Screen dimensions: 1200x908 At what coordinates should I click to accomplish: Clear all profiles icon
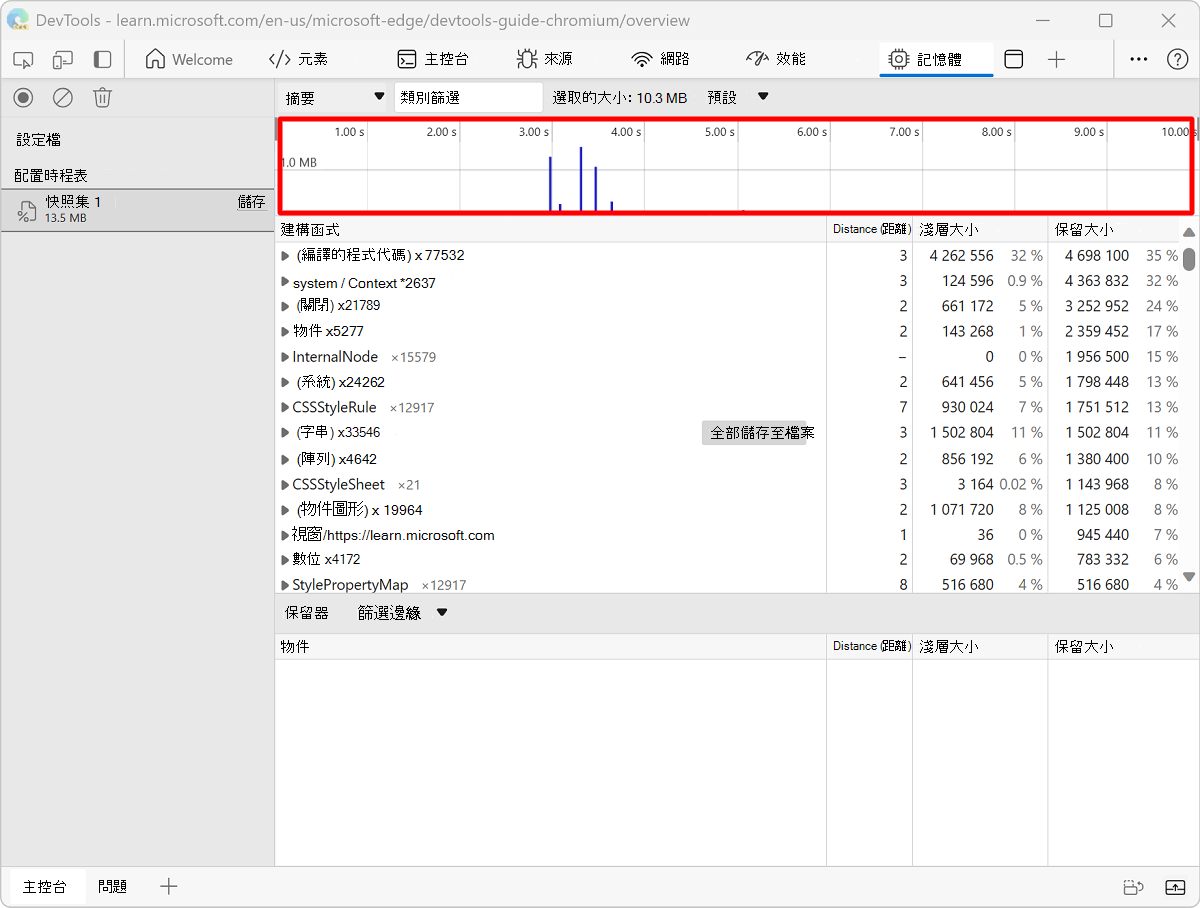coord(63,97)
